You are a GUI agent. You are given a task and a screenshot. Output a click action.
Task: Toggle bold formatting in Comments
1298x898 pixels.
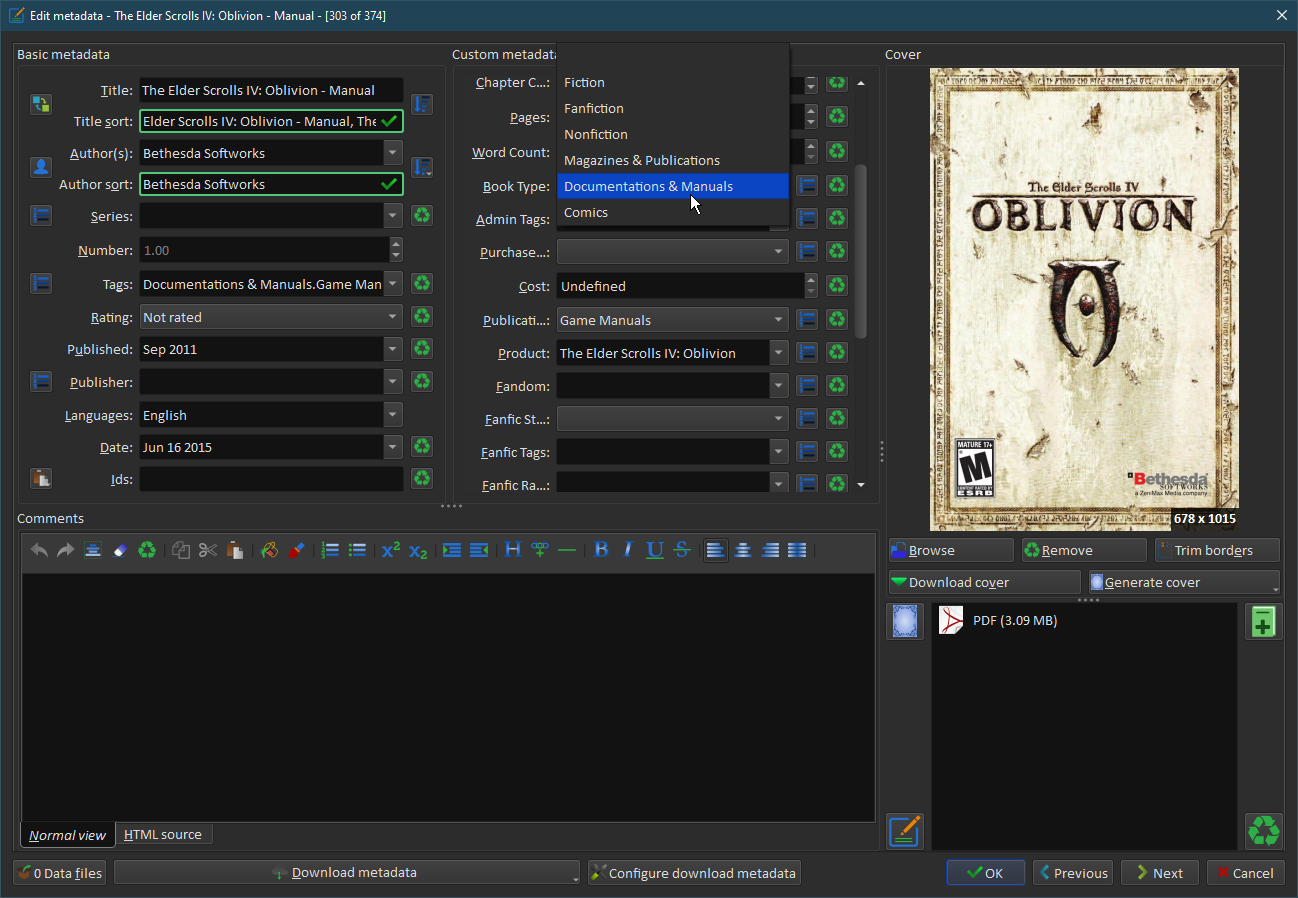pyautogui.click(x=601, y=550)
